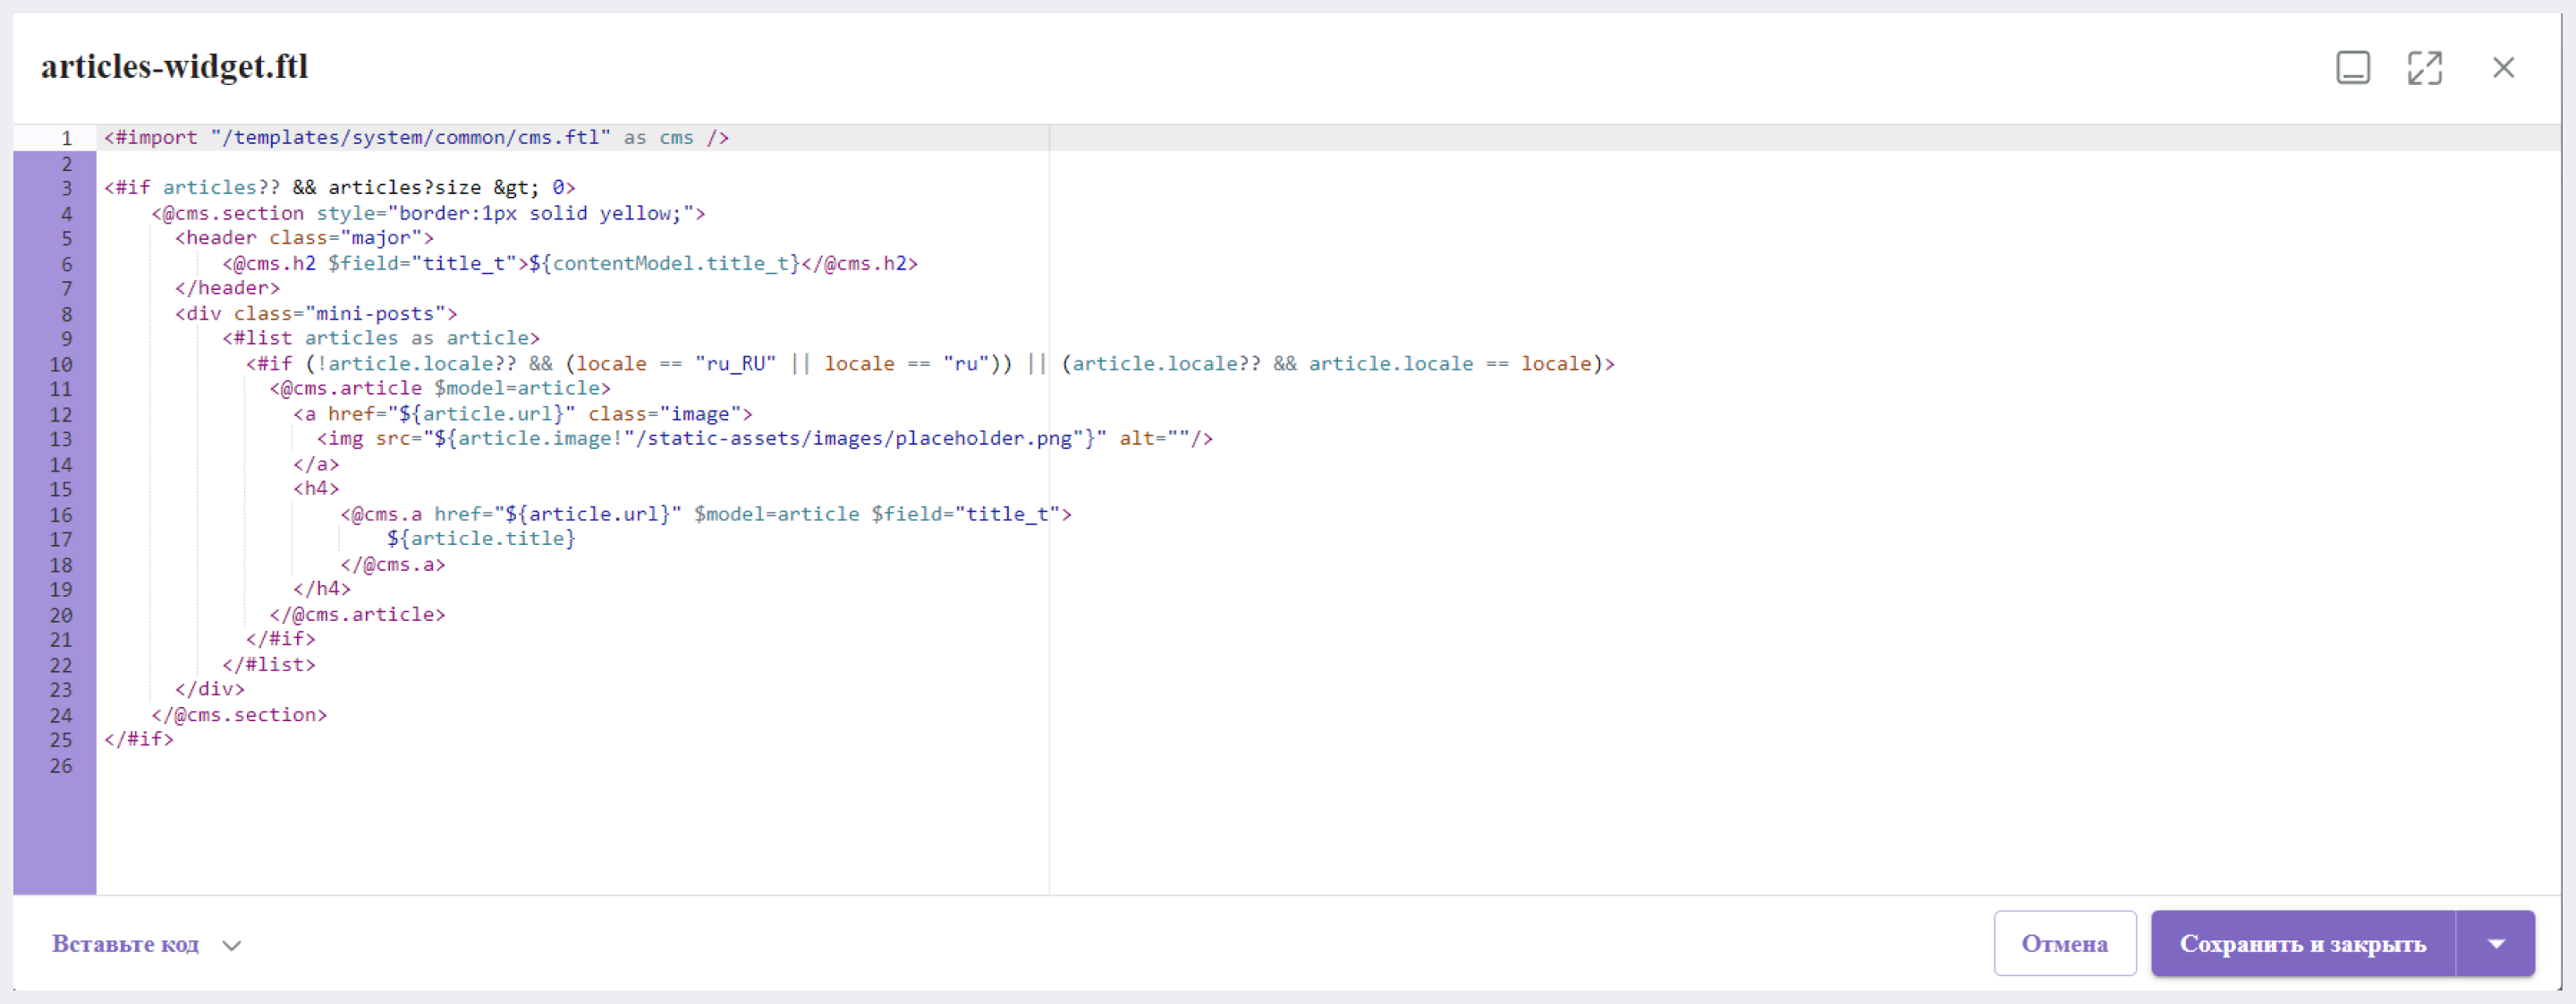Viewport: 2576px width, 1004px height.
Task: Click '</header>' closing tag
Action: click(x=228, y=288)
